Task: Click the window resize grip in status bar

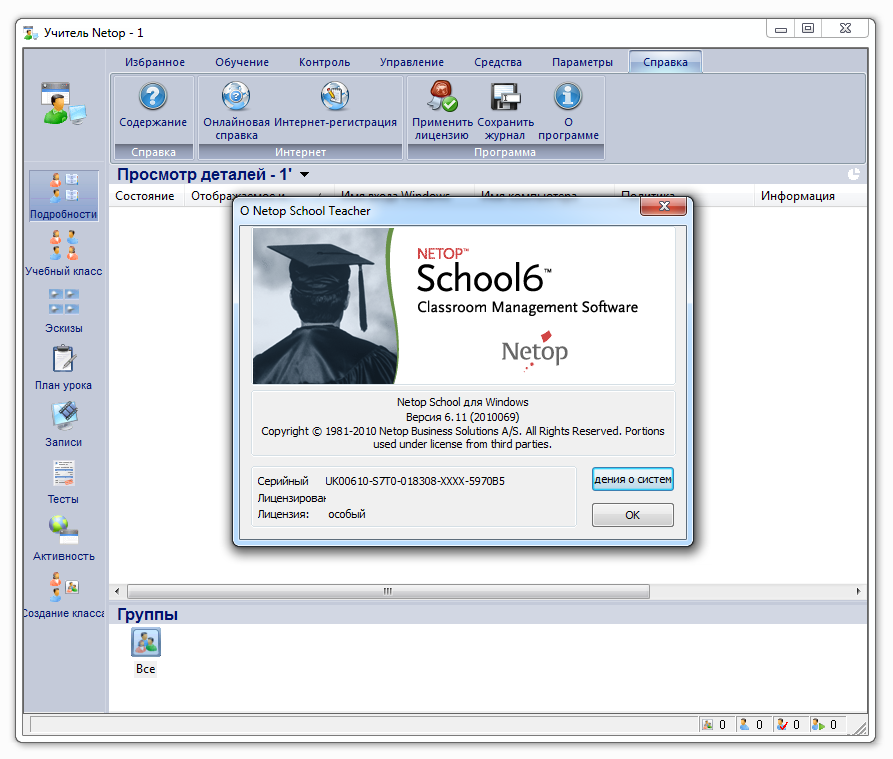Action: pyautogui.click(x=860, y=727)
